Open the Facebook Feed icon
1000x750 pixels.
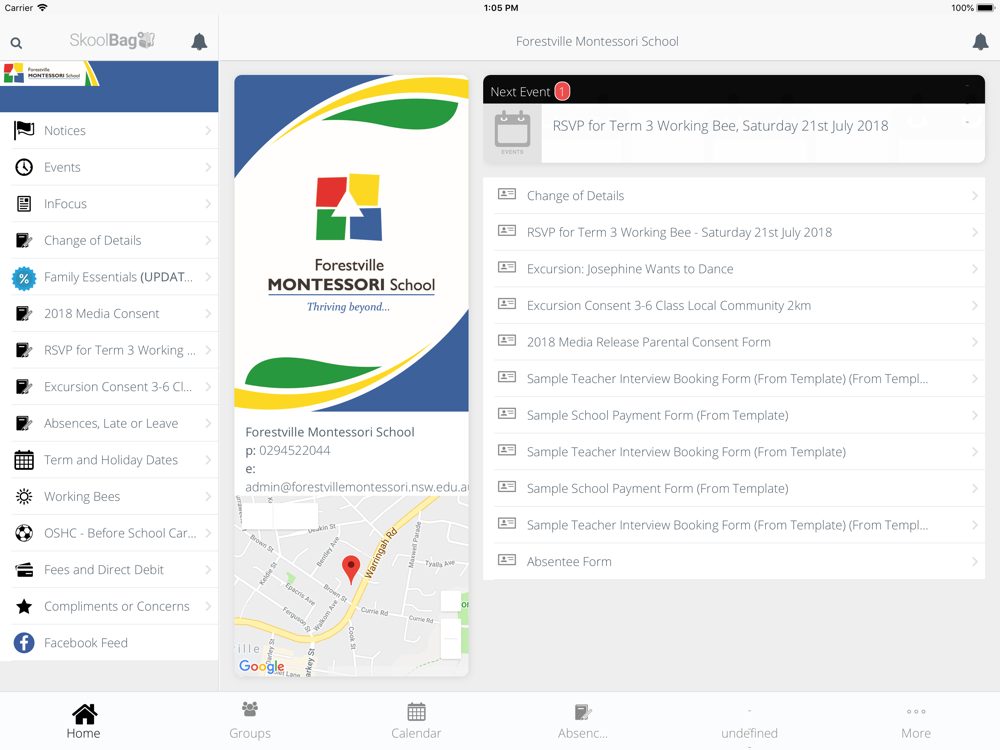point(24,643)
